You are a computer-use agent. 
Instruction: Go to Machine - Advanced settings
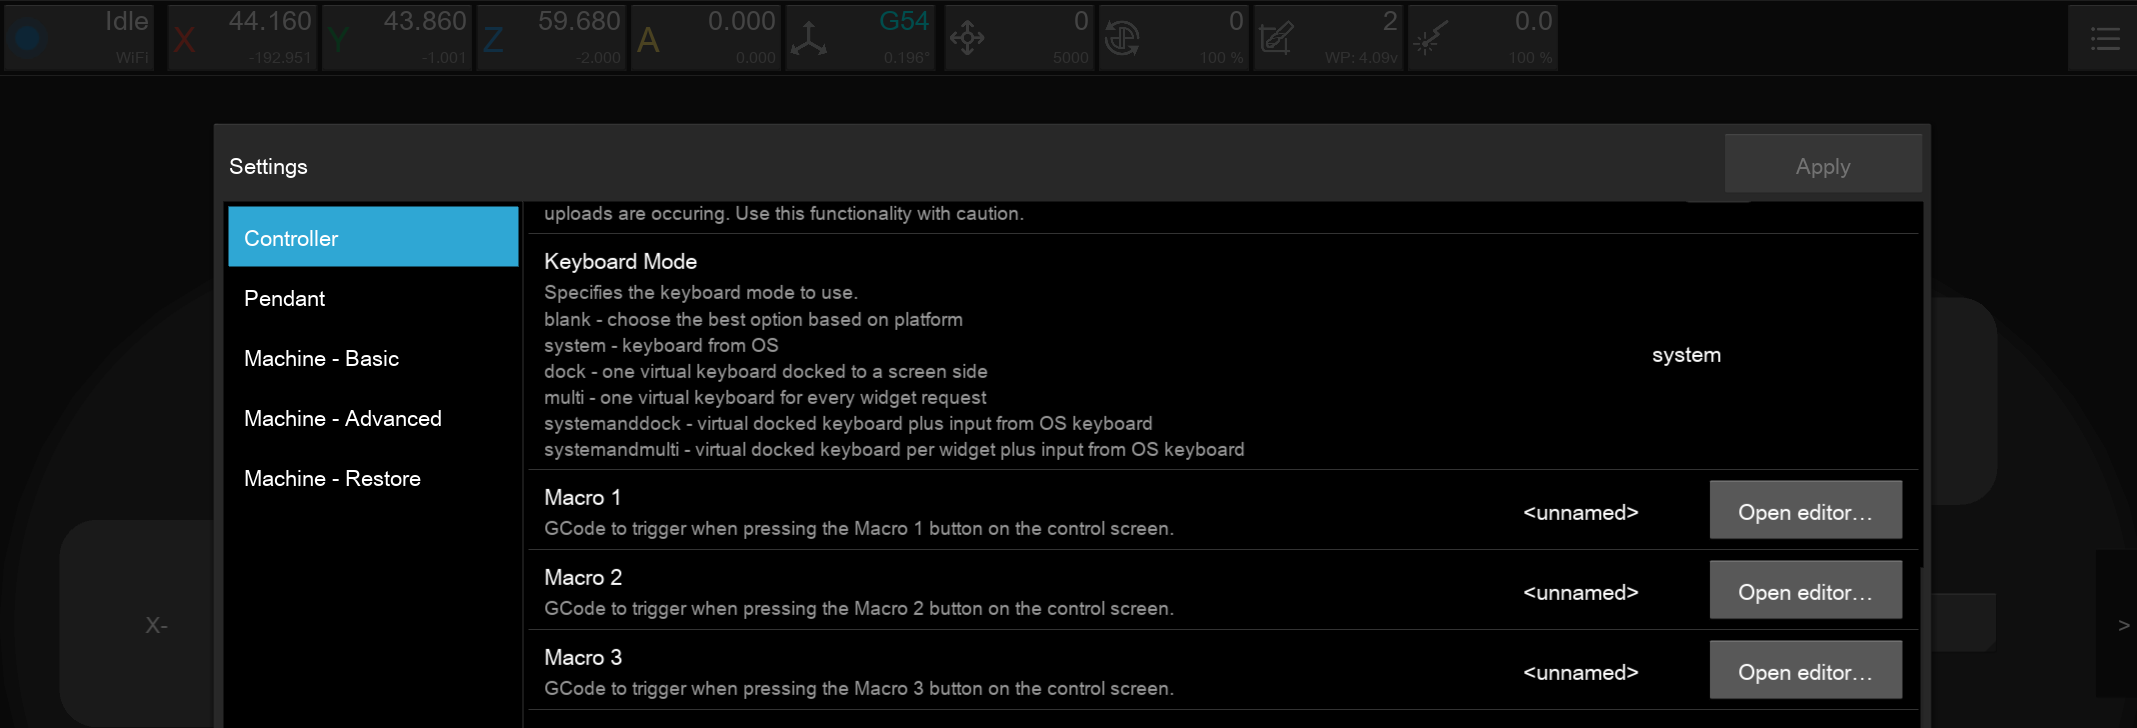373,418
